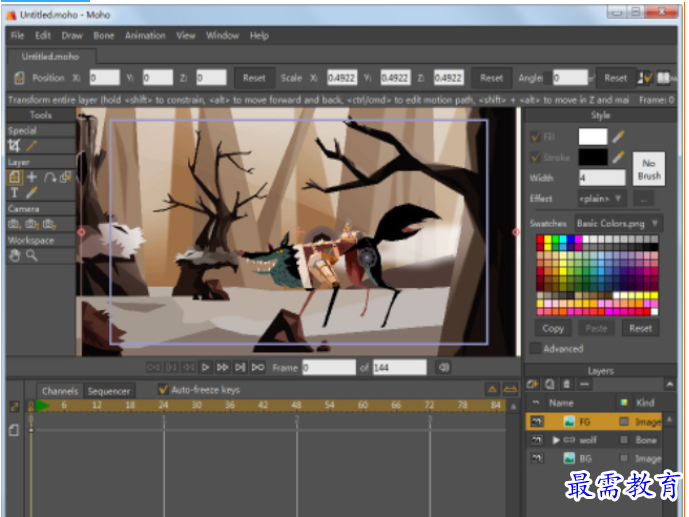Select the Text tool labeled T
The image size is (689, 517).
[x=14, y=192]
